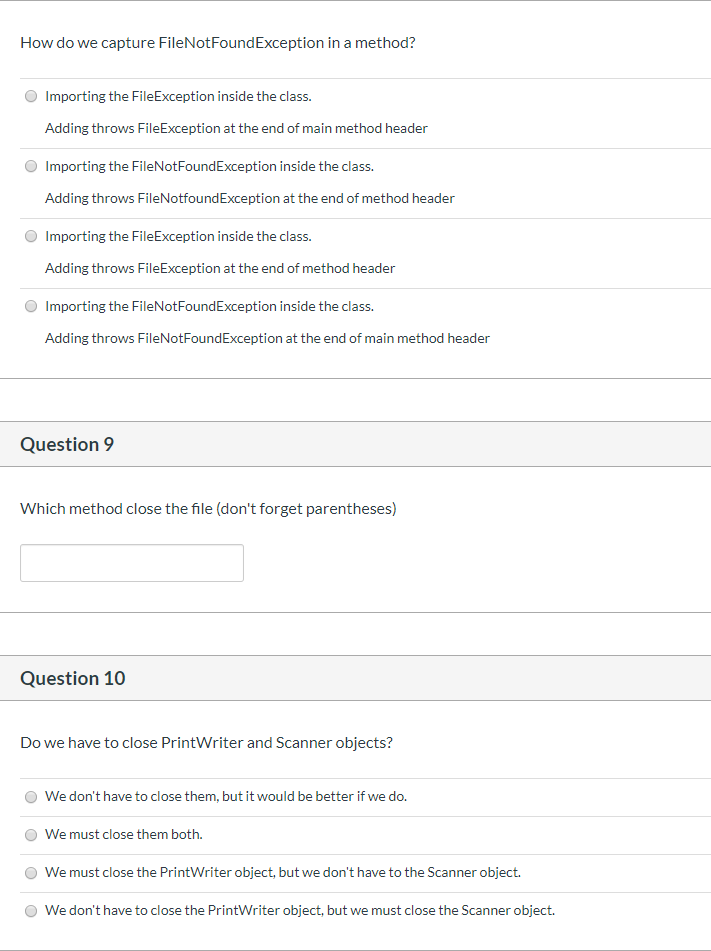Image resolution: width=711 pixels, height=951 pixels.
Task: Choose the radio button for the throws FileNotfoundException method header option
Action: point(31,166)
